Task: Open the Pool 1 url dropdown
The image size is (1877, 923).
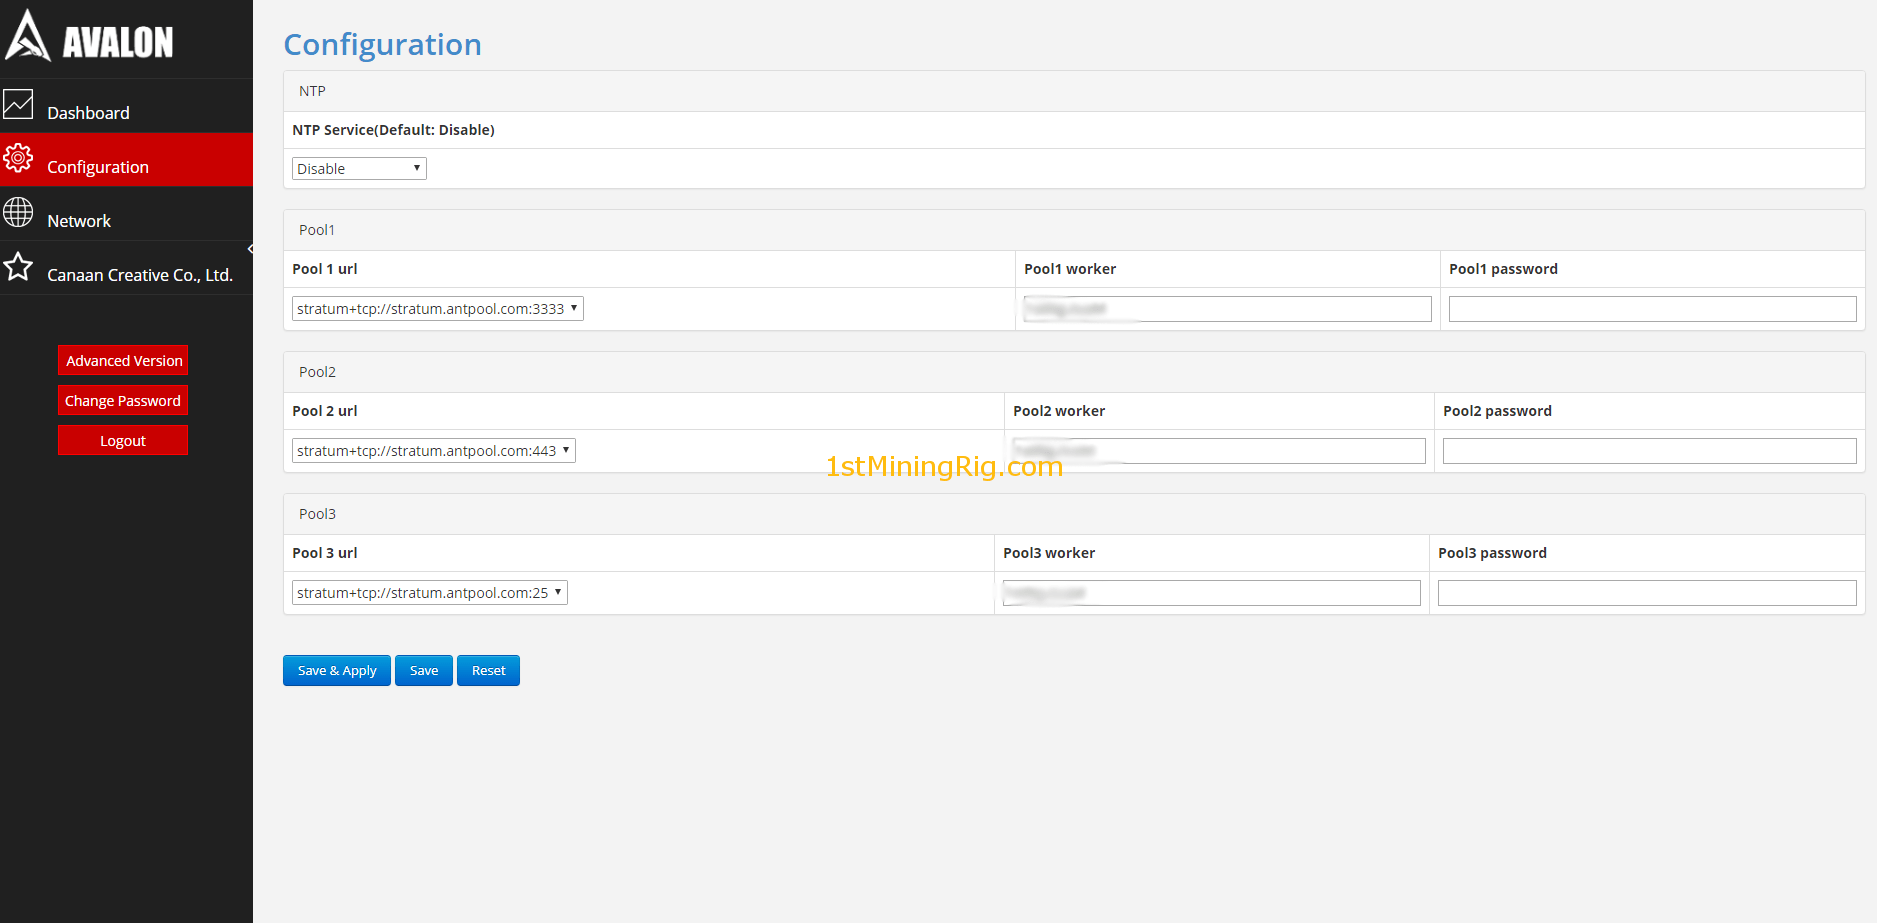Action: pyautogui.click(x=438, y=308)
